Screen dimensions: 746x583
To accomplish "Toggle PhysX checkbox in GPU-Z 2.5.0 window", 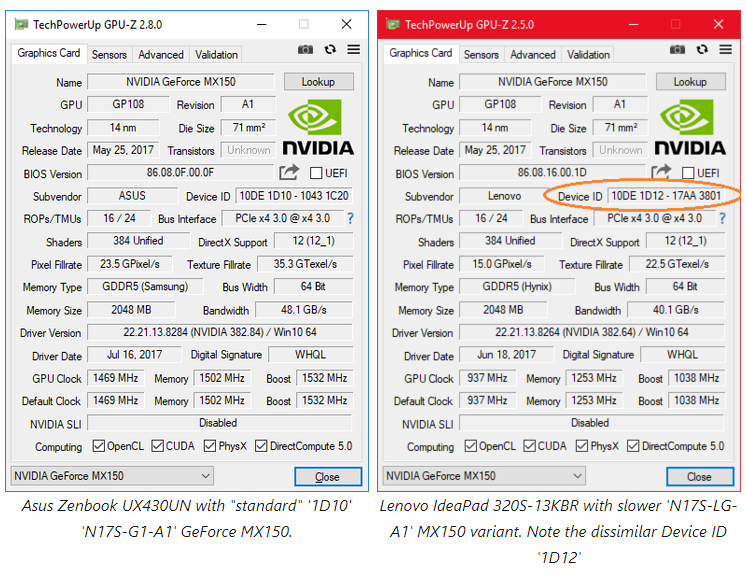I will (582, 446).
